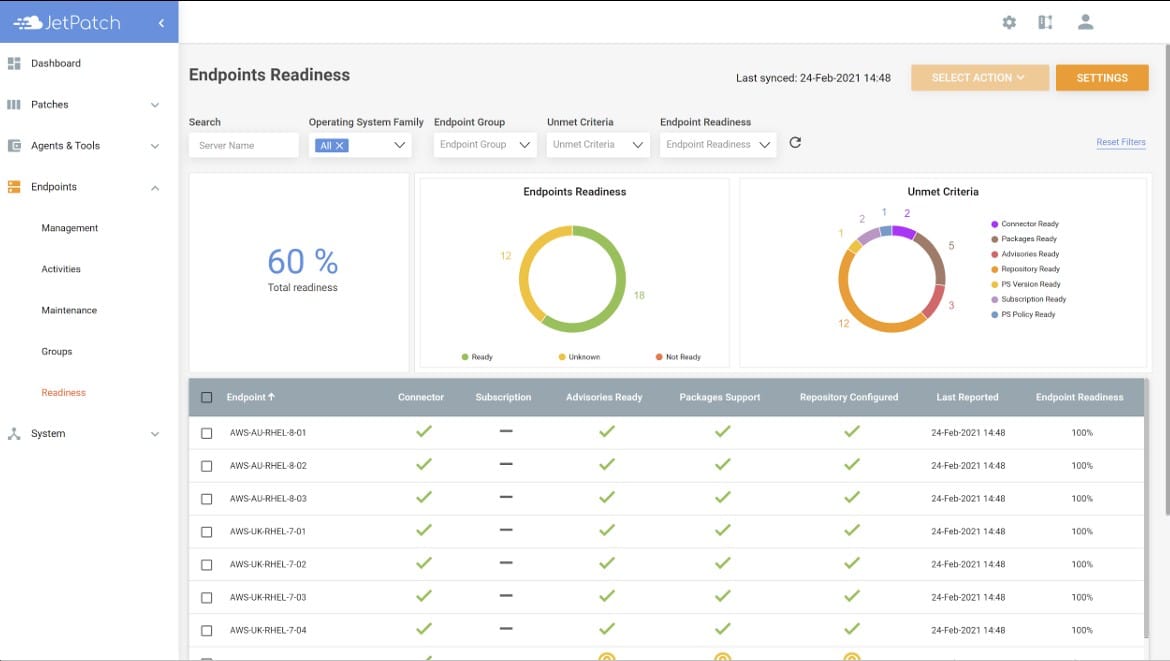The width and height of the screenshot is (1170, 661).
Task: Click the page vertical scrollbar
Action: 1166,280
